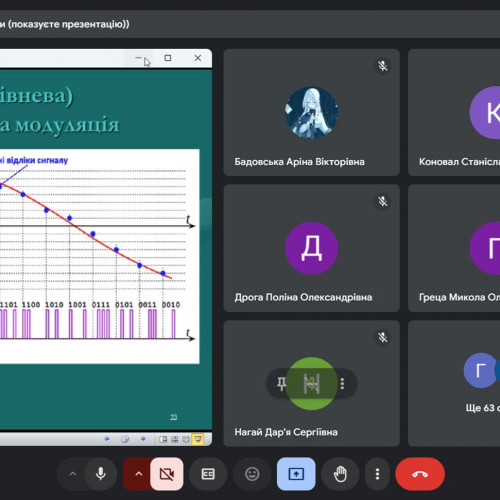Screen dimensions: 500x500
Task: Switch to normal view in presentation
Action: (x=163, y=439)
